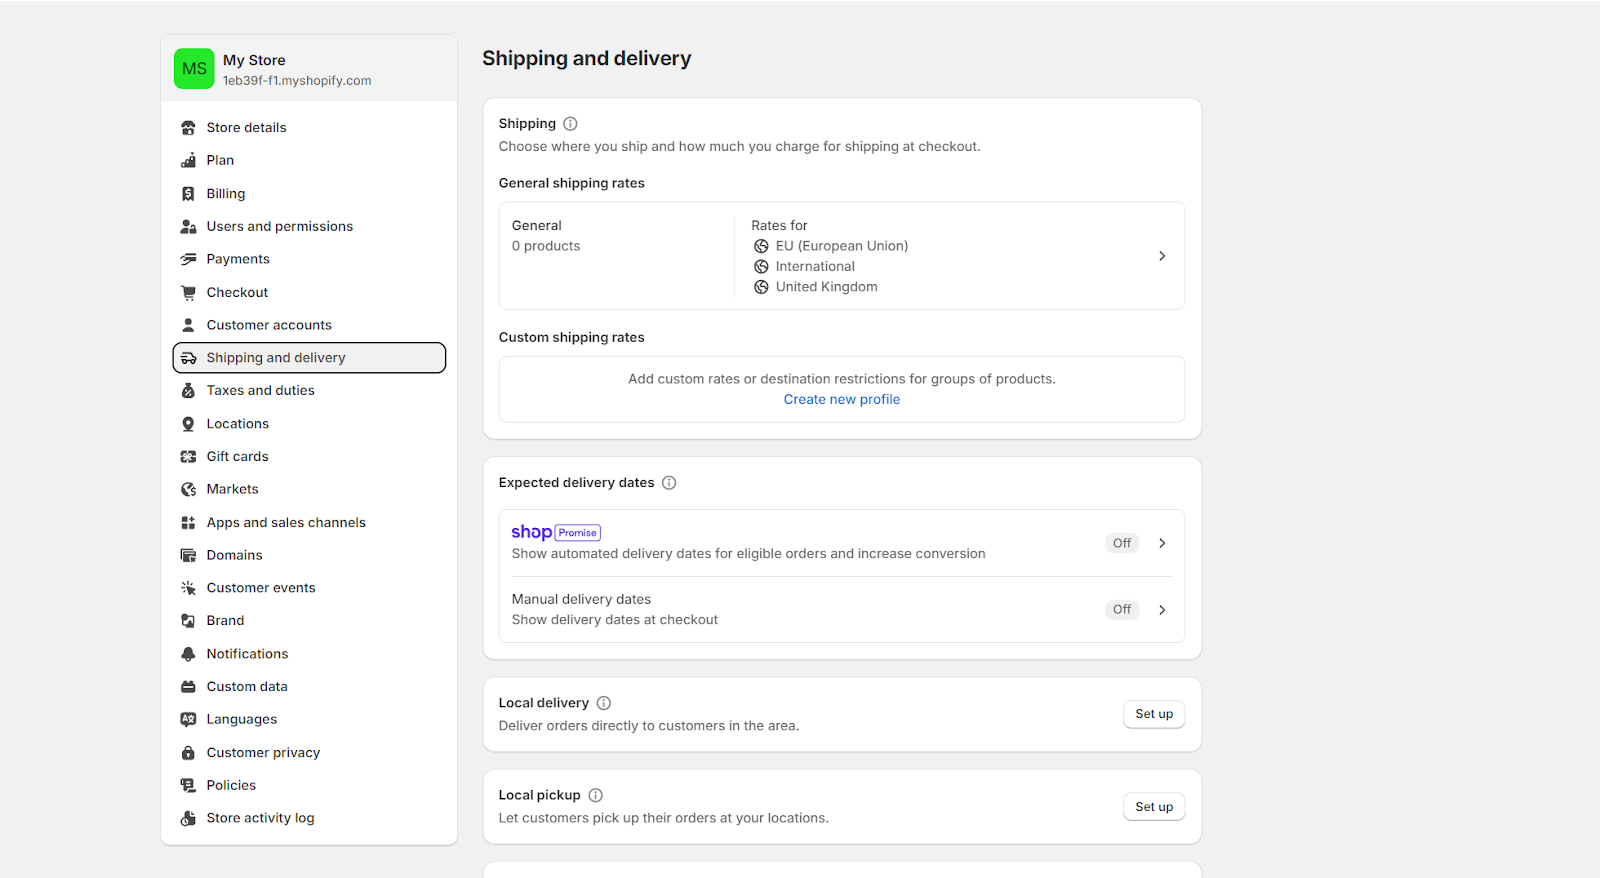Click the EU (European Union) rate zone

pos(842,246)
